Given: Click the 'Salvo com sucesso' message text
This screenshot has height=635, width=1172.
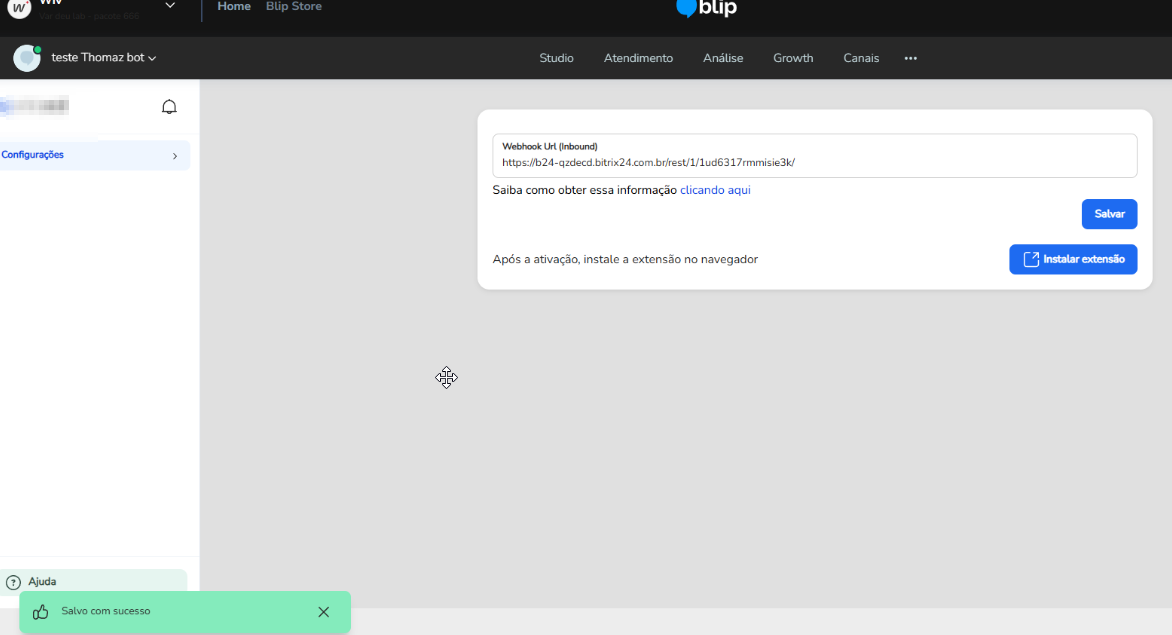Looking at the screenshot, I should click(105, 611).
